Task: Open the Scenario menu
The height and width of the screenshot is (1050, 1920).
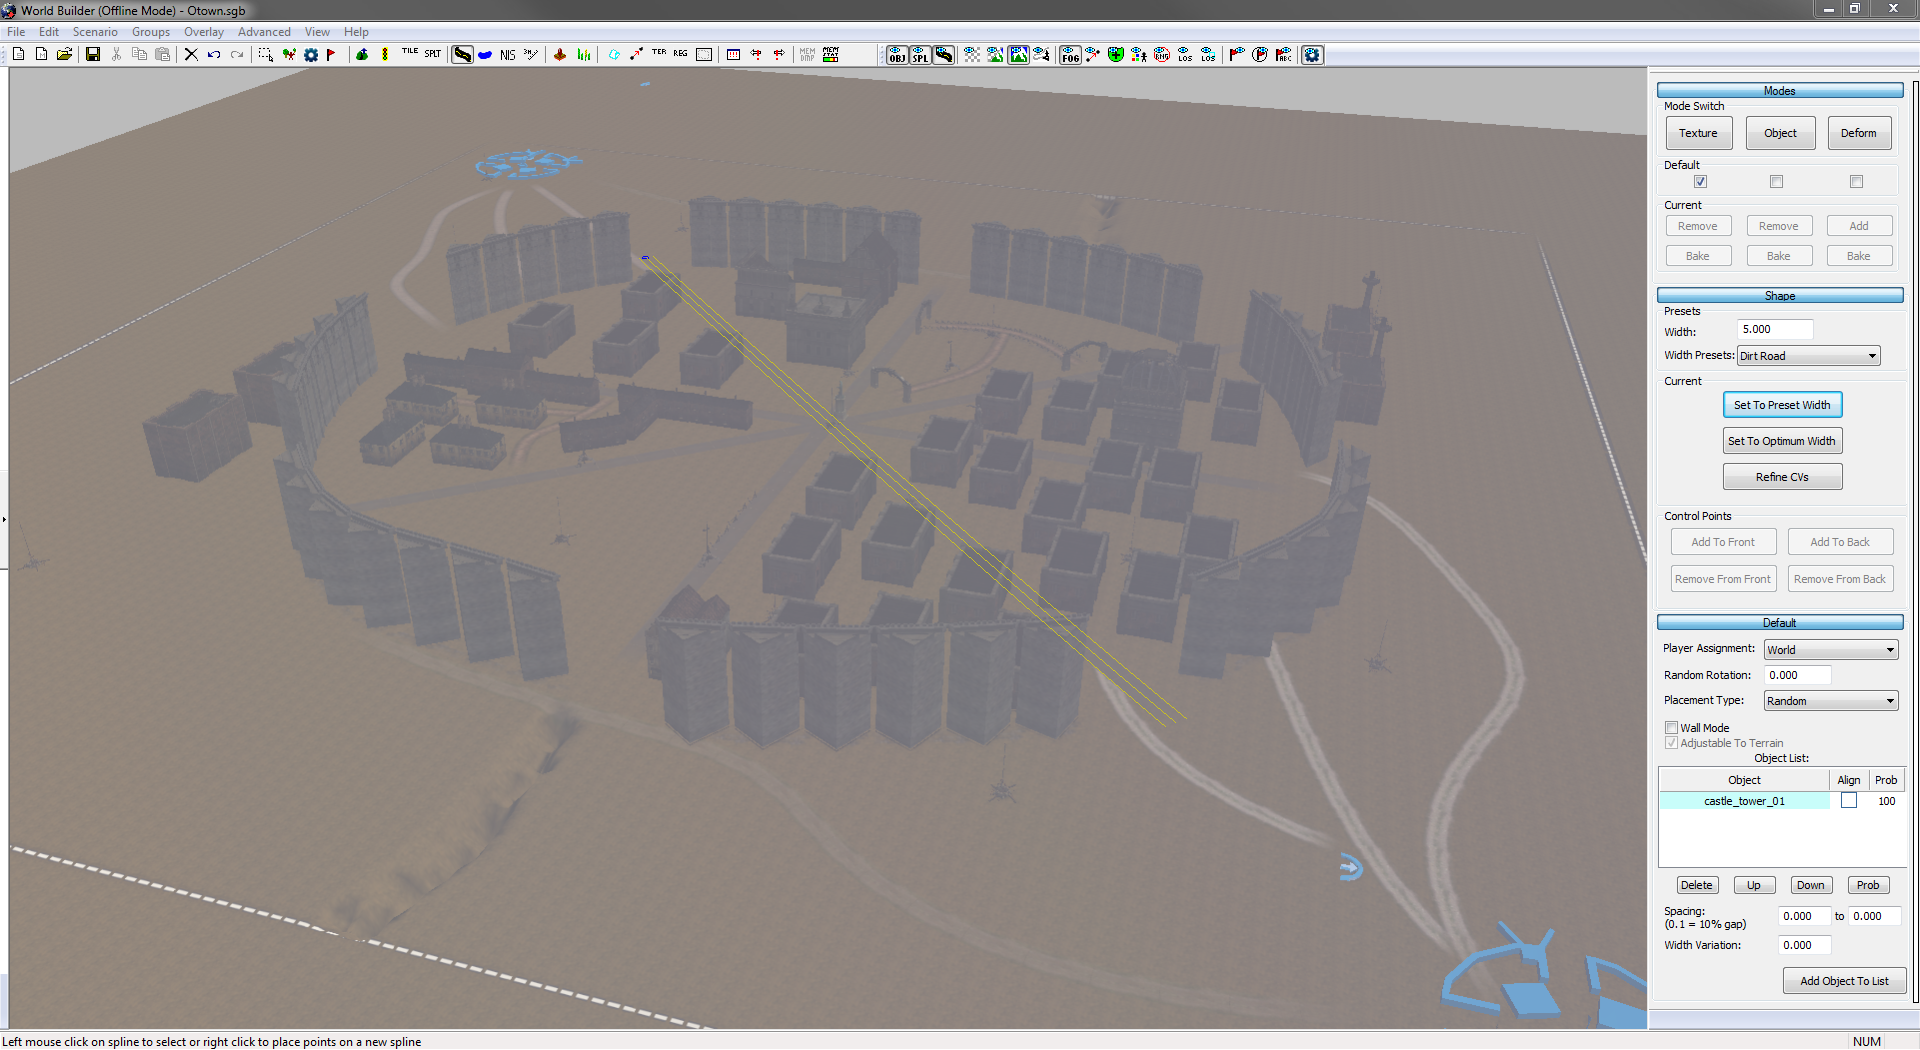Action: 95,32
